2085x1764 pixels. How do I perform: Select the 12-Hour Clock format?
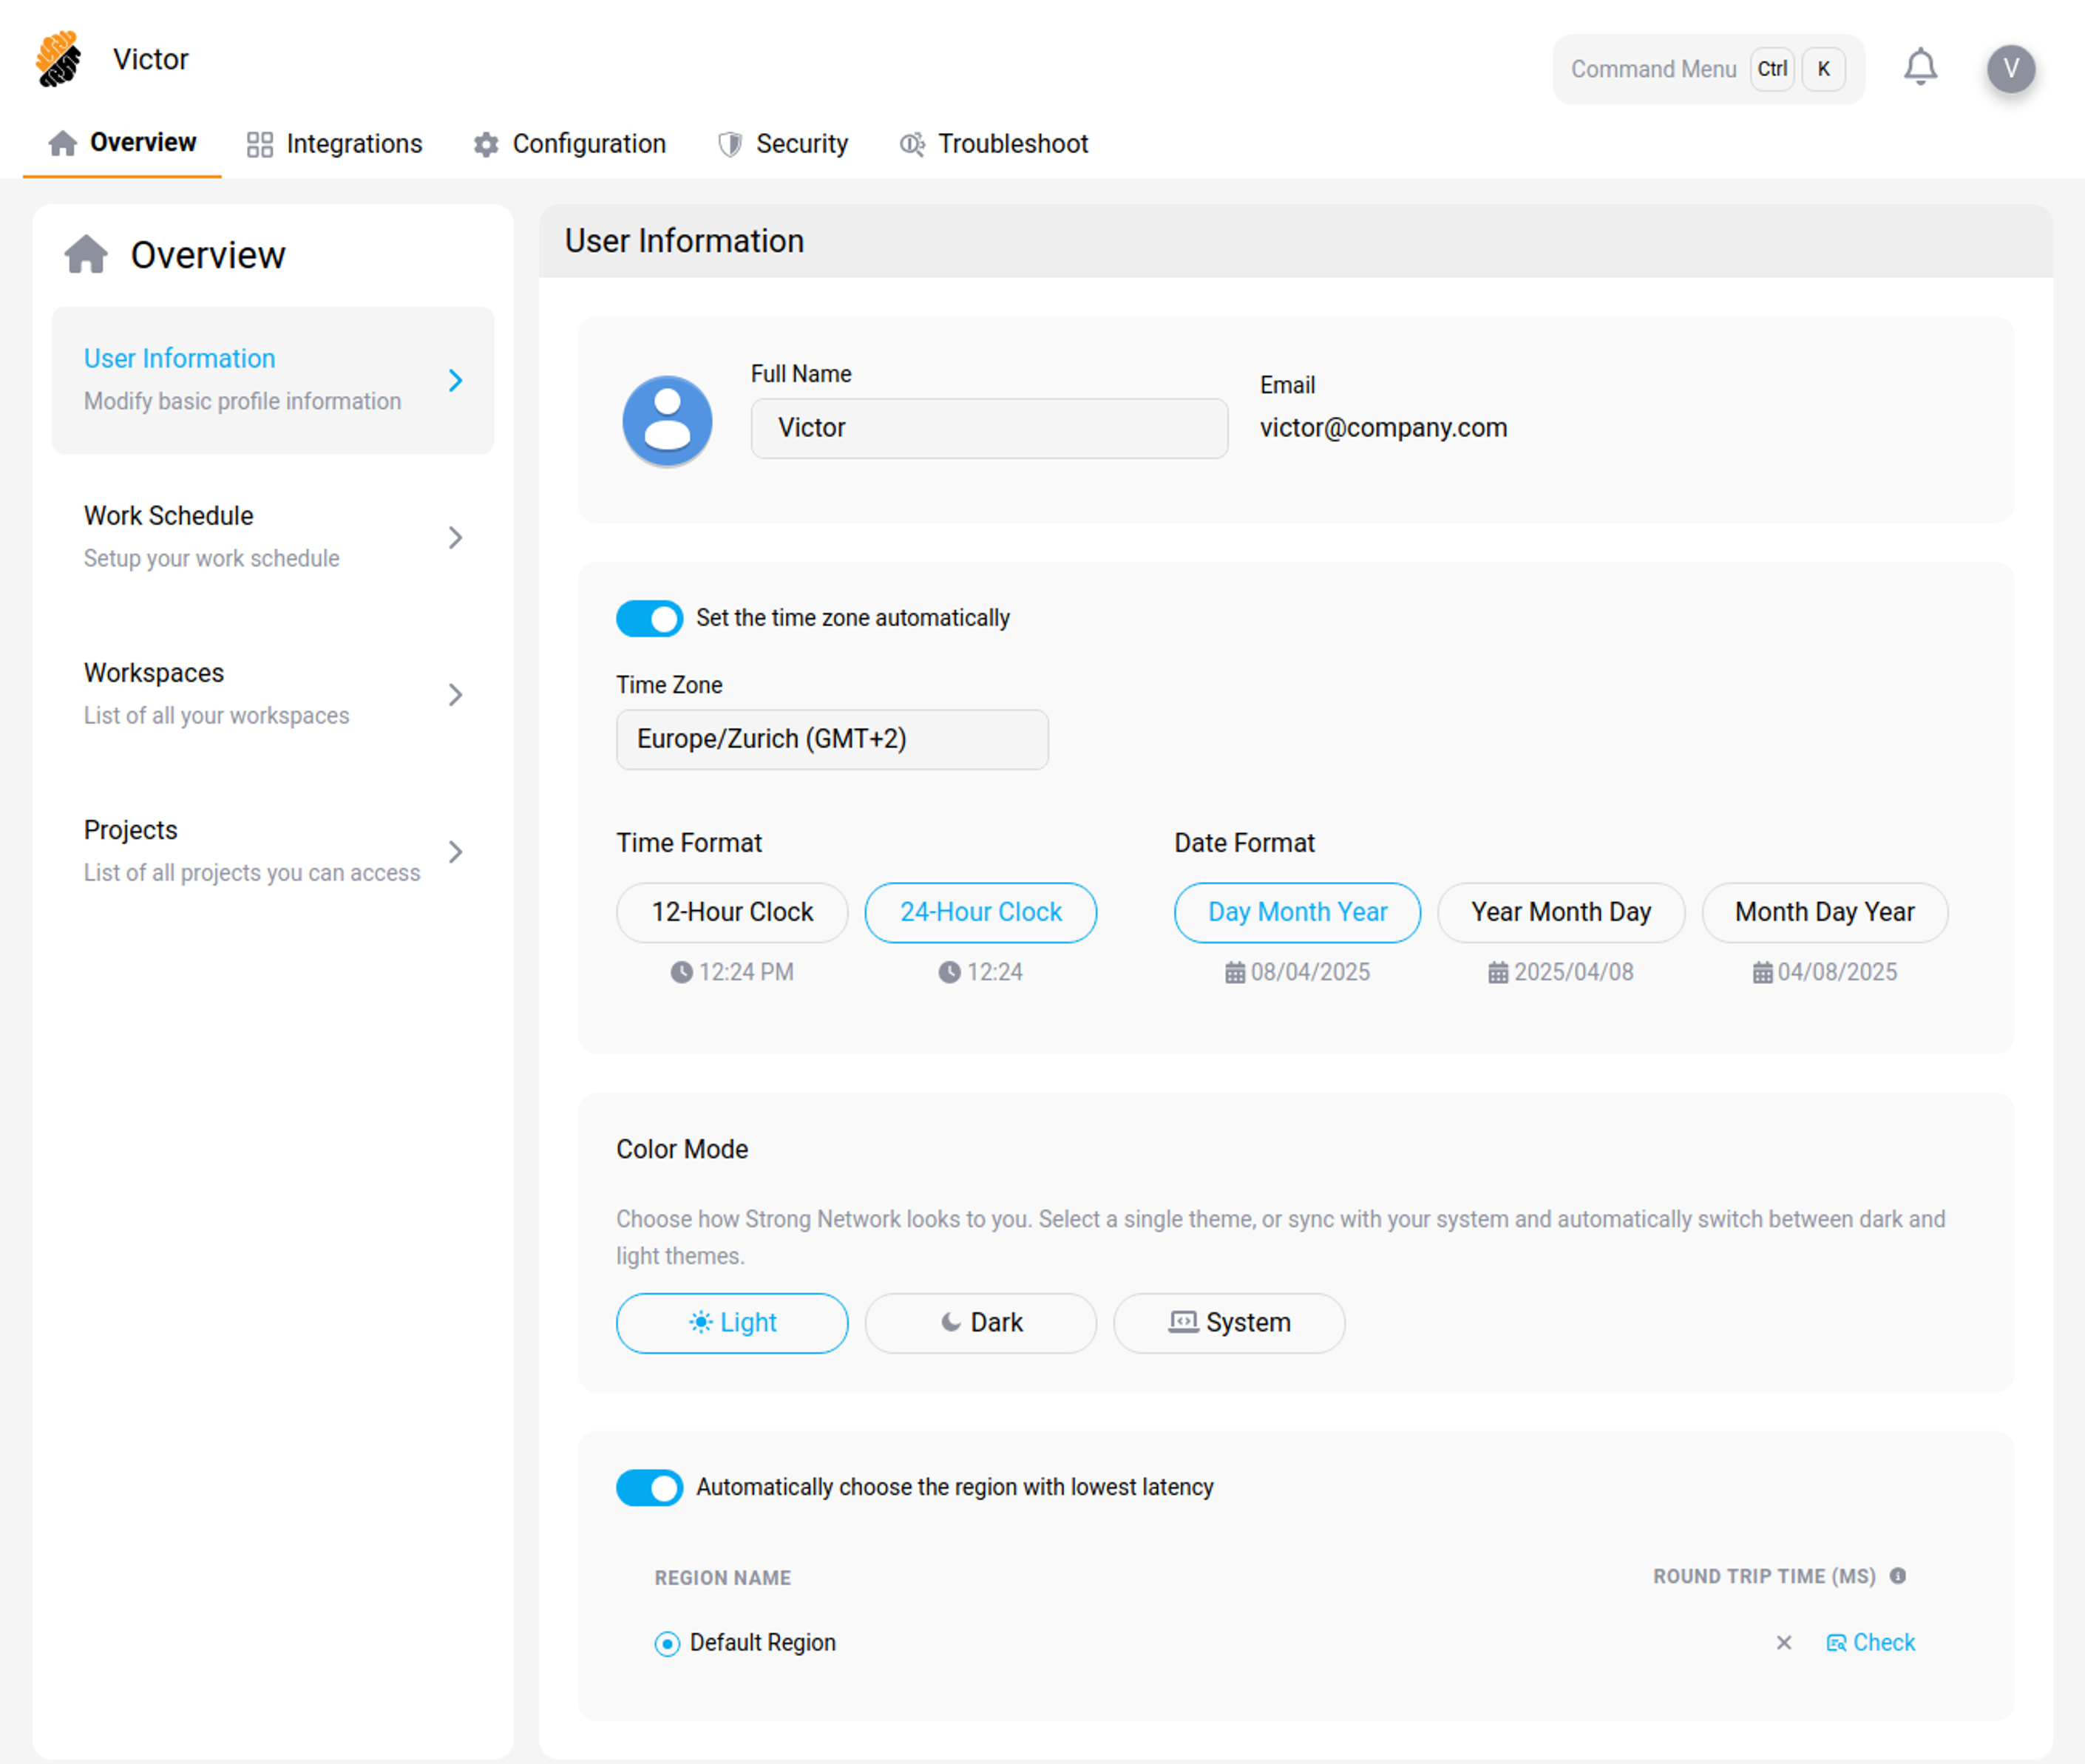tap(731, 912)
